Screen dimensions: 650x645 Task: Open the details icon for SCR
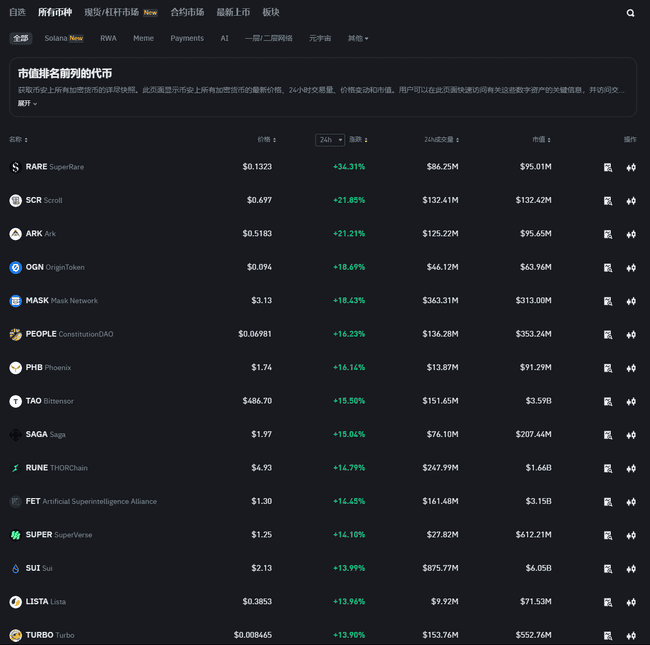click(607, 201)
